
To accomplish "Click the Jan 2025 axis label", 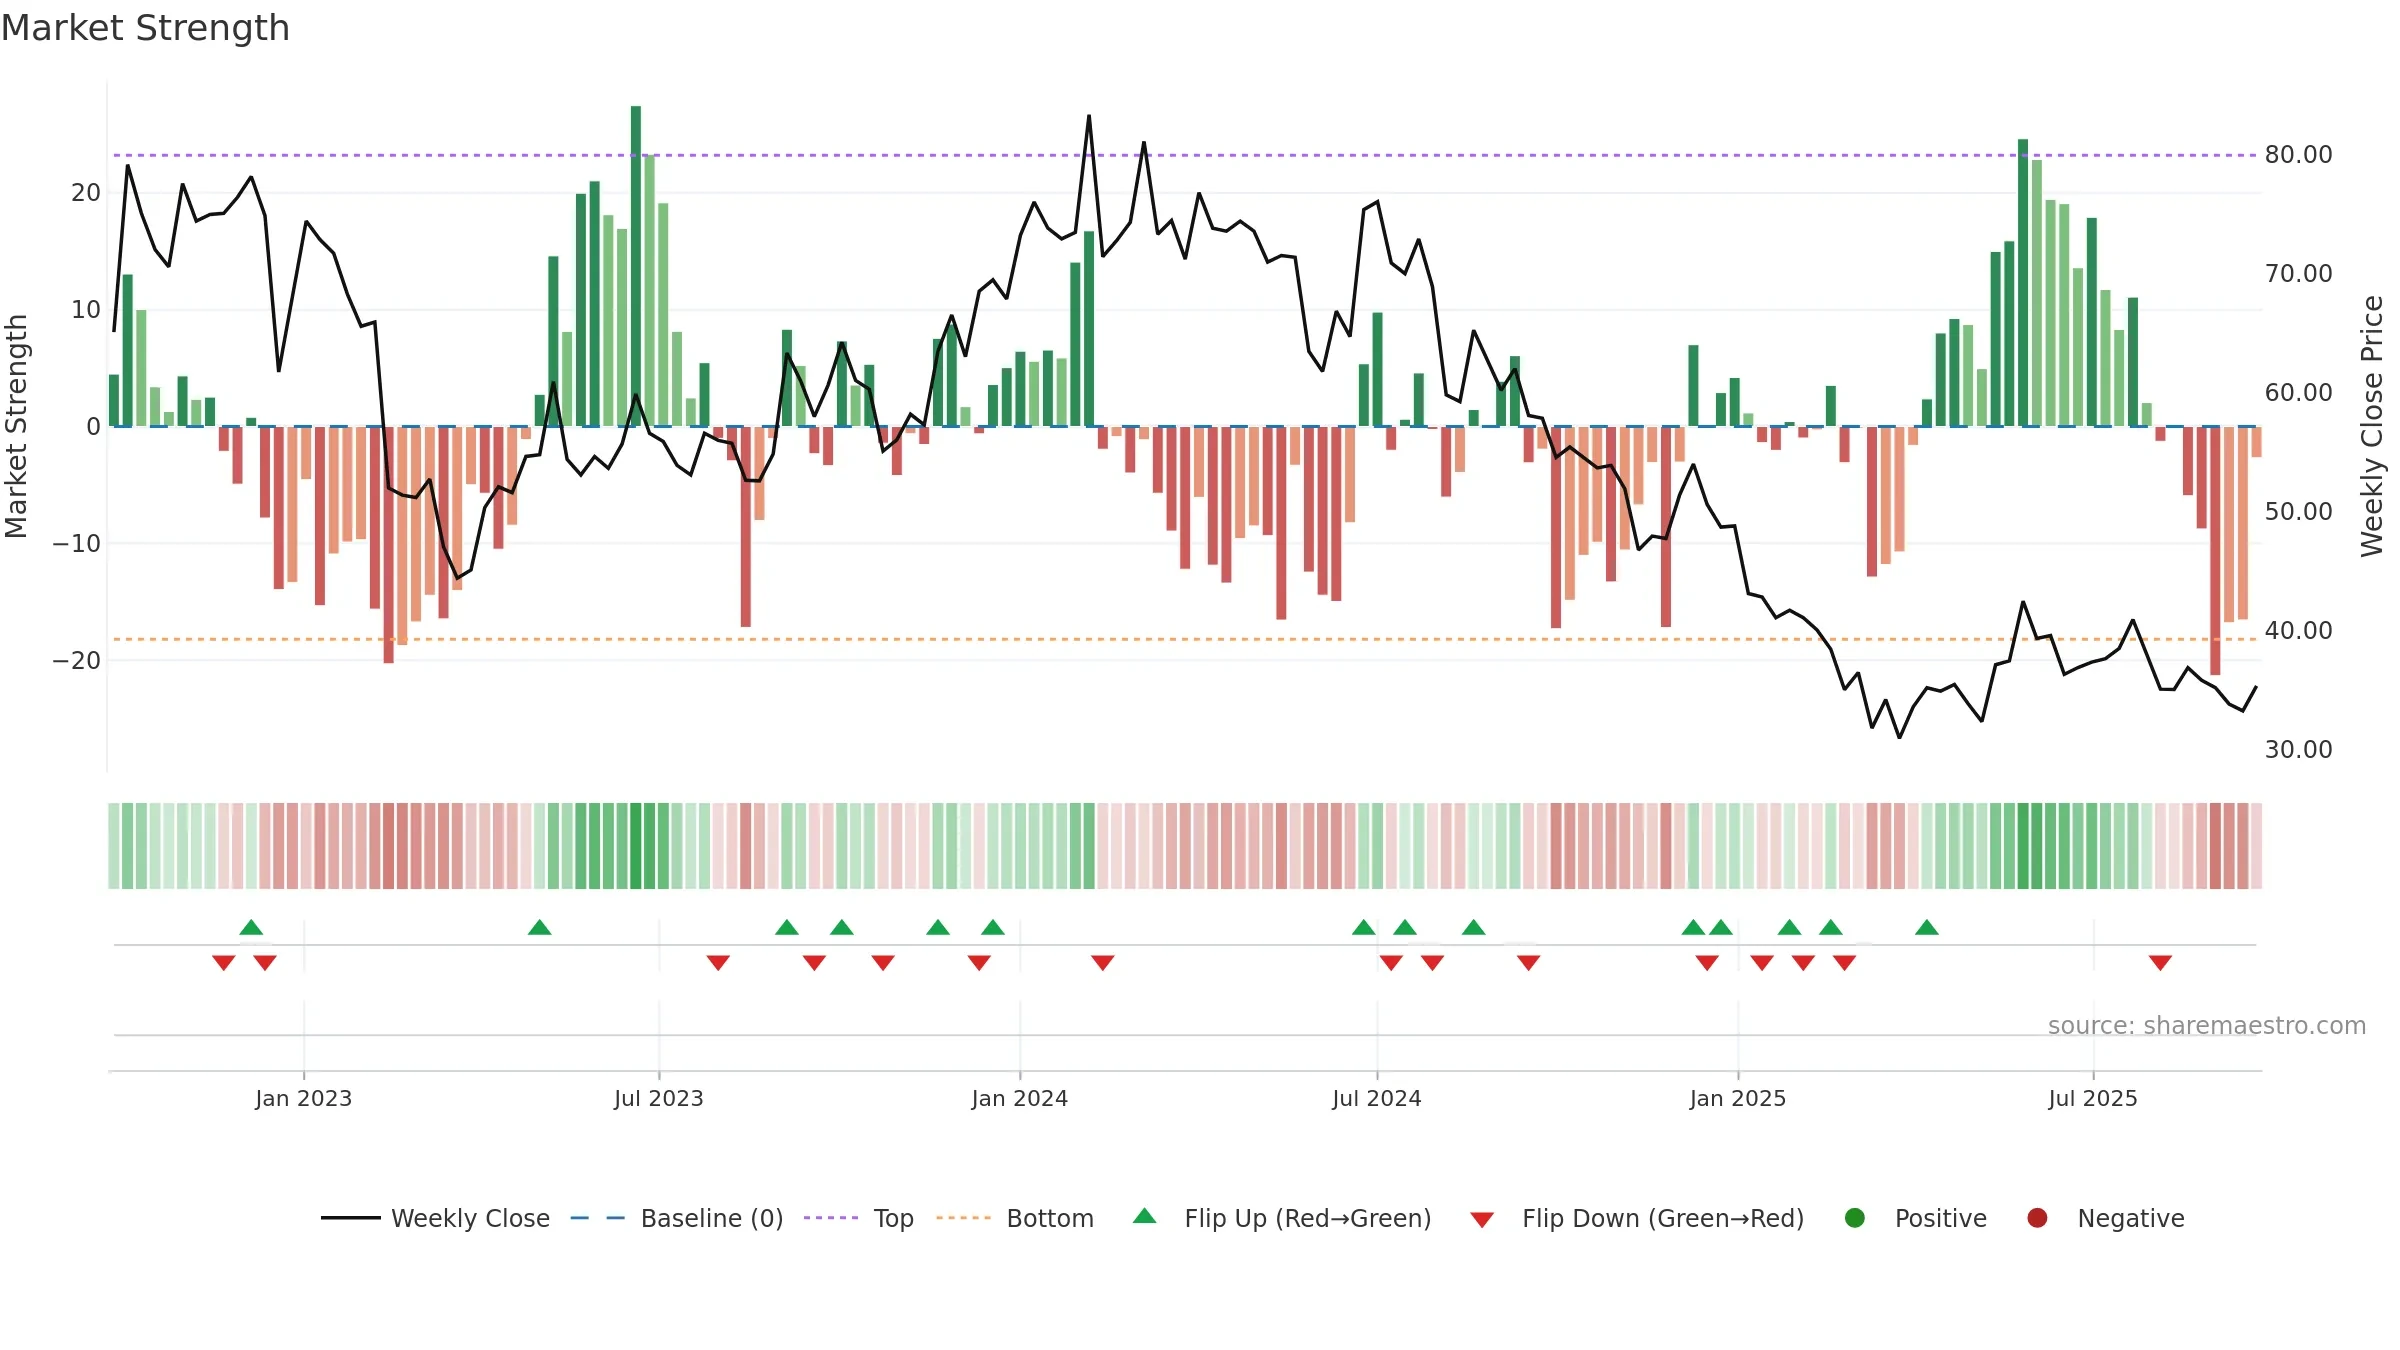I will (x=1738, y=1098).
